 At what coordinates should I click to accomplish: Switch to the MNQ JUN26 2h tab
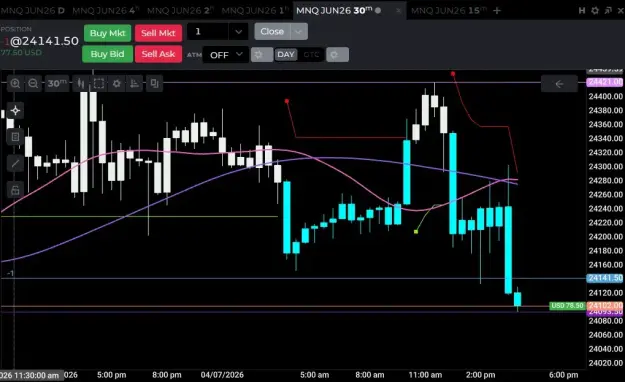click(180, 10)
